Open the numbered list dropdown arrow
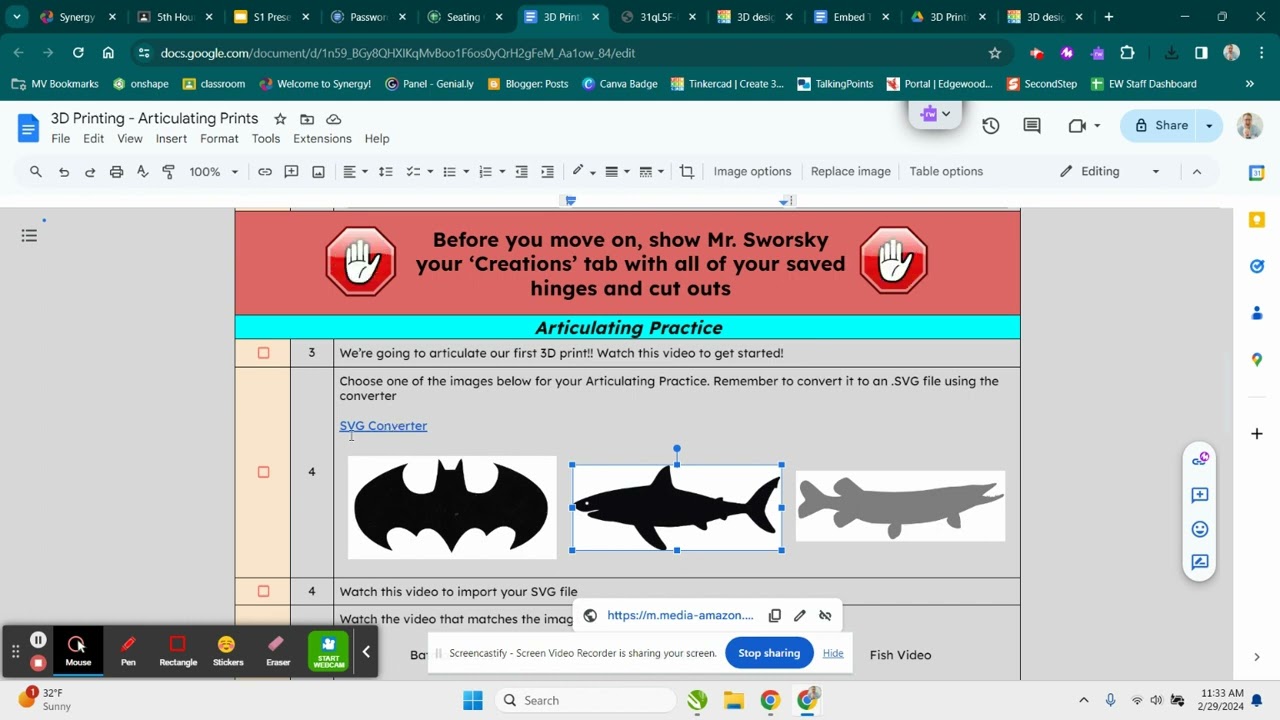The width and height of the screenshot is (1280, 720). pos(502,172)
